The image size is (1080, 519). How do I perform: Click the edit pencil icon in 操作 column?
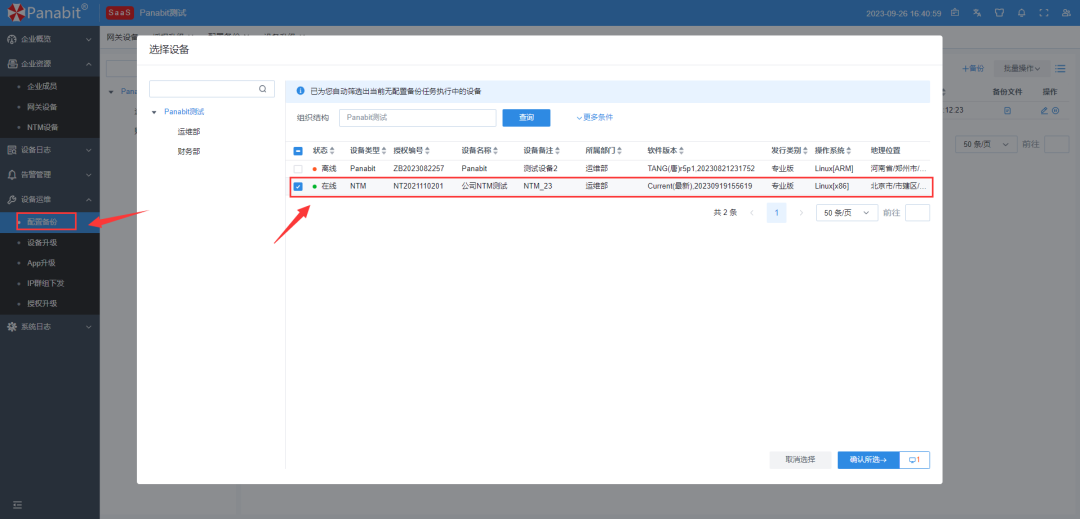click(1044, 111)
